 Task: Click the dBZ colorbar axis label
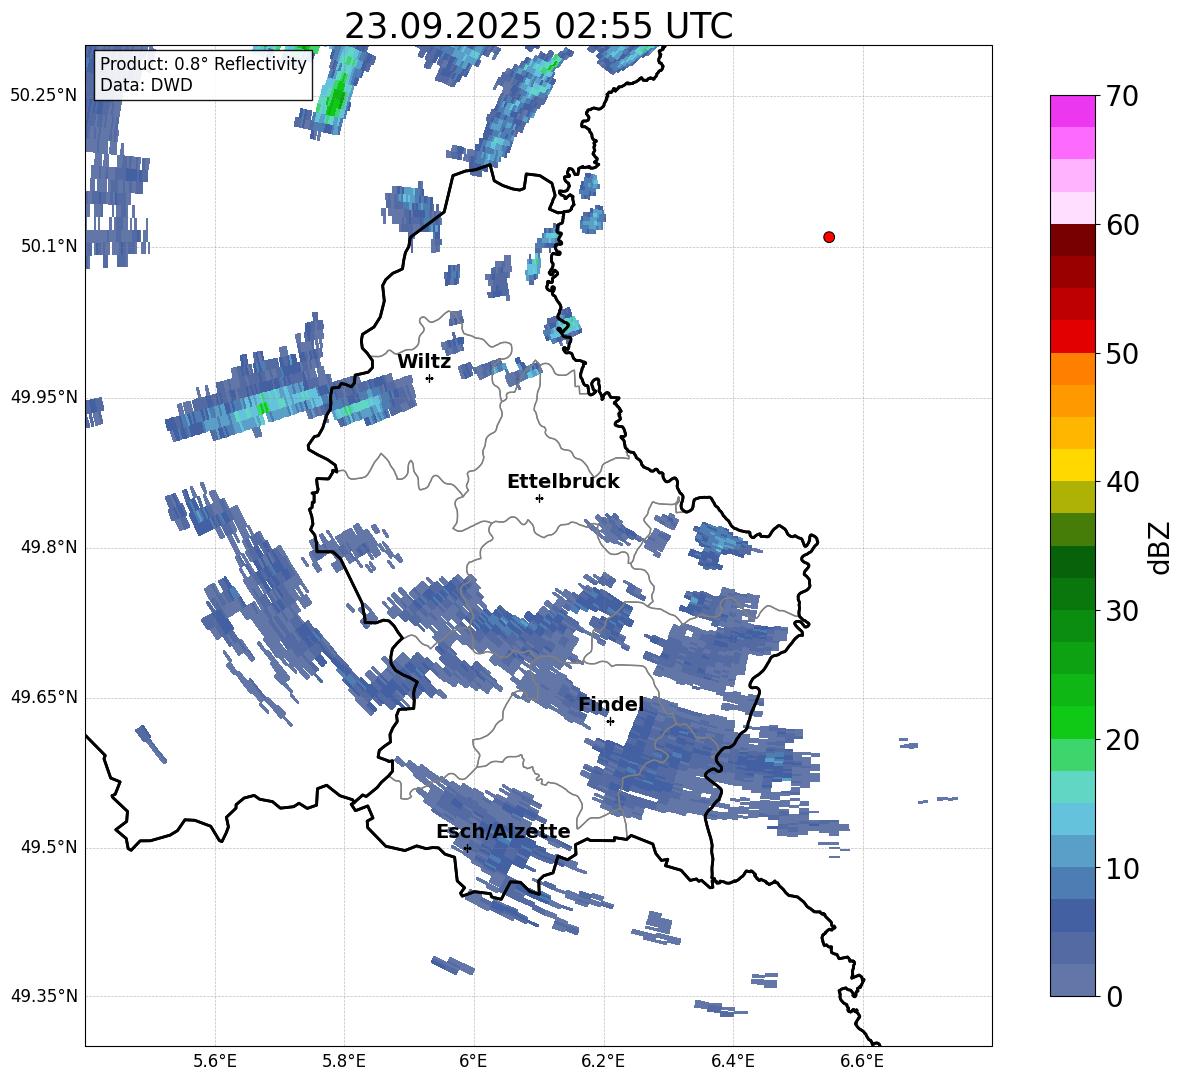pyautogui.click(x=1161, y=547)
